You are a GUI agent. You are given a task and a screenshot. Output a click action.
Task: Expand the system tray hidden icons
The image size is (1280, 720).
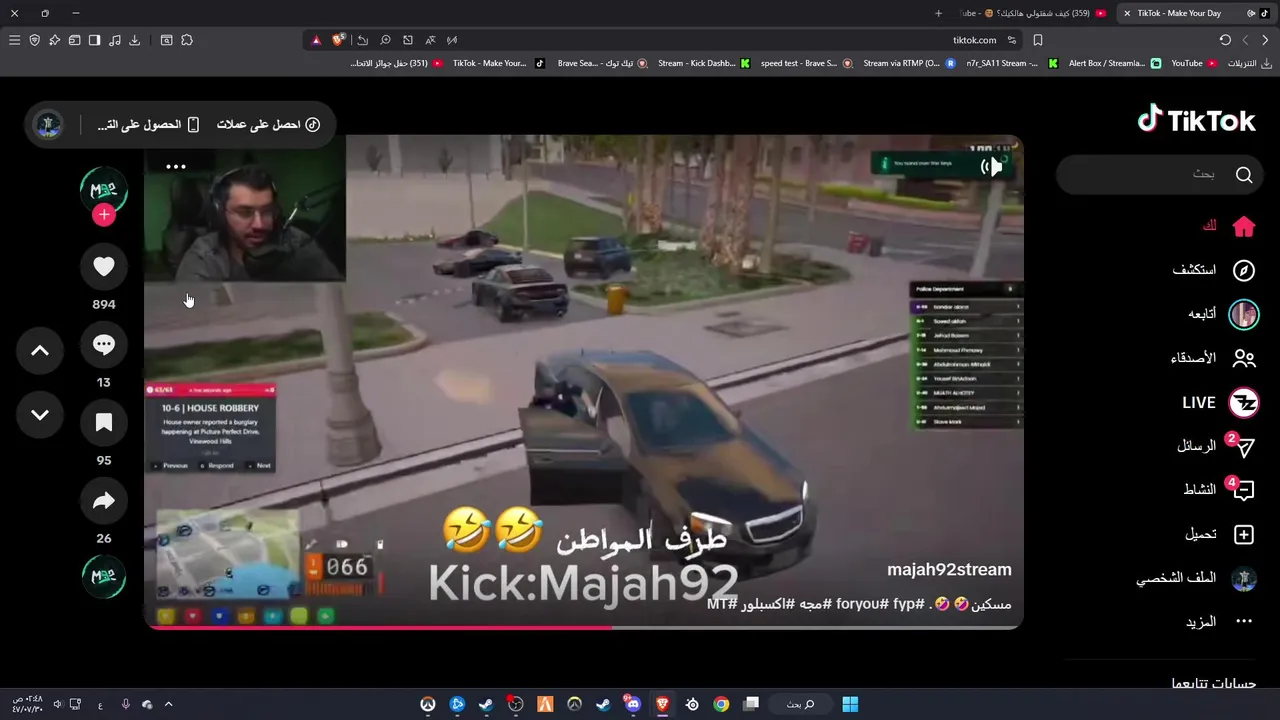(x=168, y=704)
